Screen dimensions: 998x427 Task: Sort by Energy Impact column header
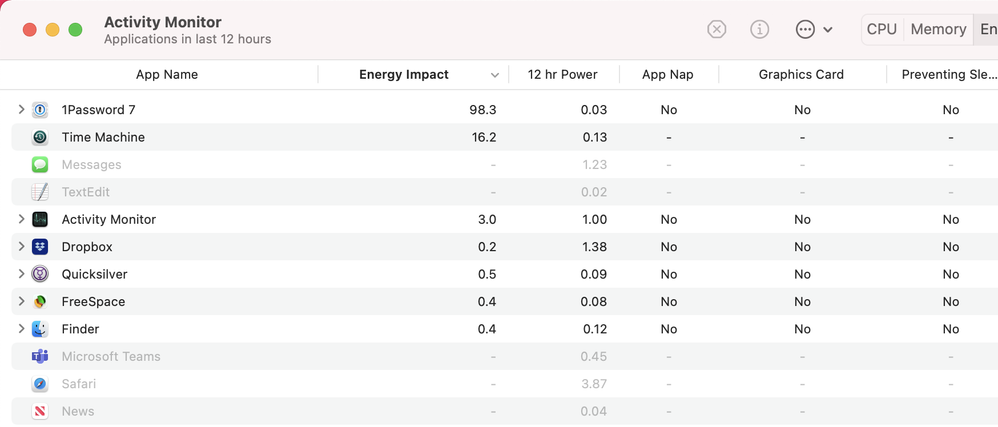tap(404, 75)
